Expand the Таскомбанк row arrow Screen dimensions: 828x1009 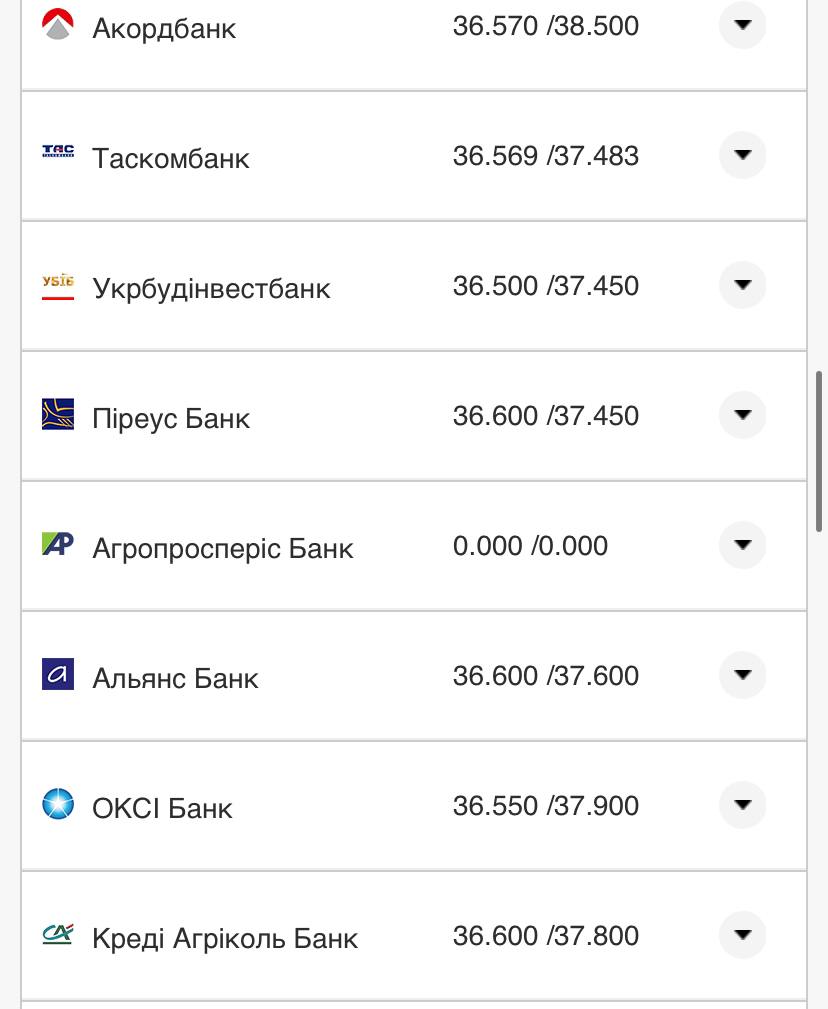742,155
